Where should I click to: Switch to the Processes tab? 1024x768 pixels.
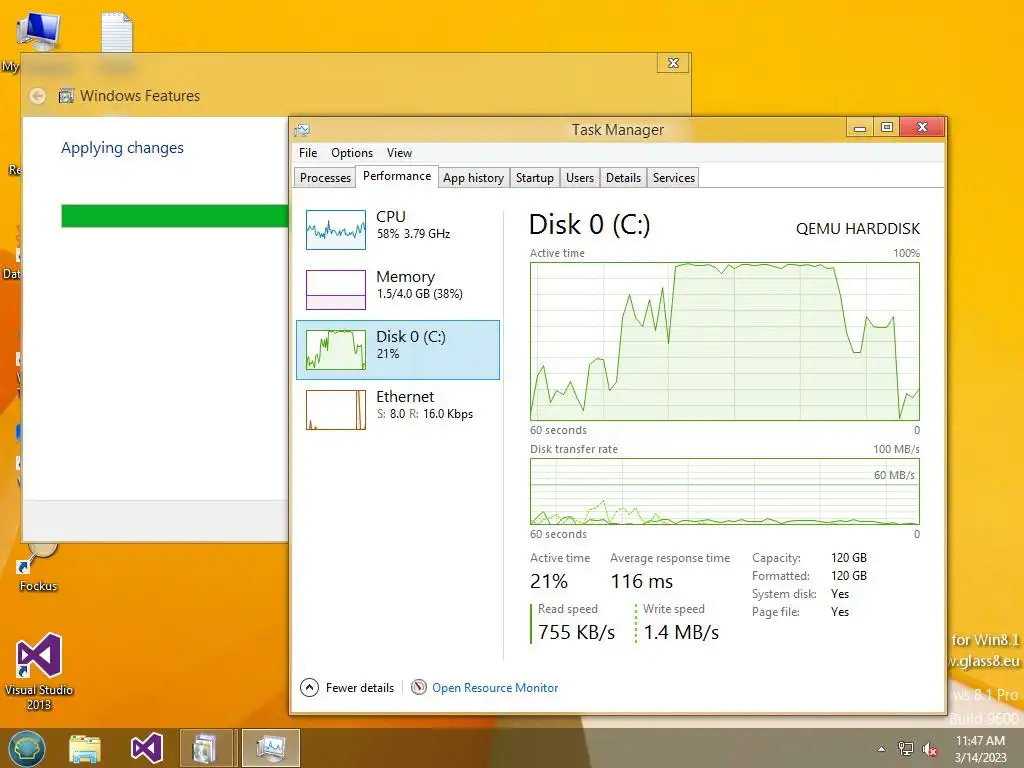pyautogui.click(x=325, y=178)
